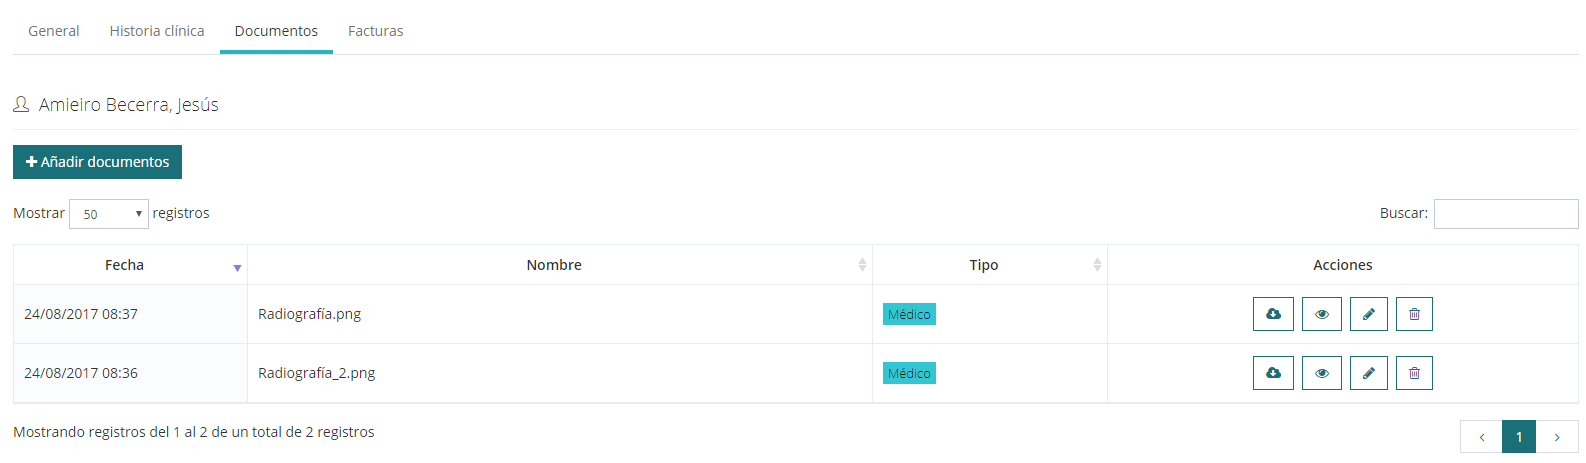This screenshot has height=463, width=1586.
Task: Focus the Buscar search field
Action: [x=1505, y=214]
